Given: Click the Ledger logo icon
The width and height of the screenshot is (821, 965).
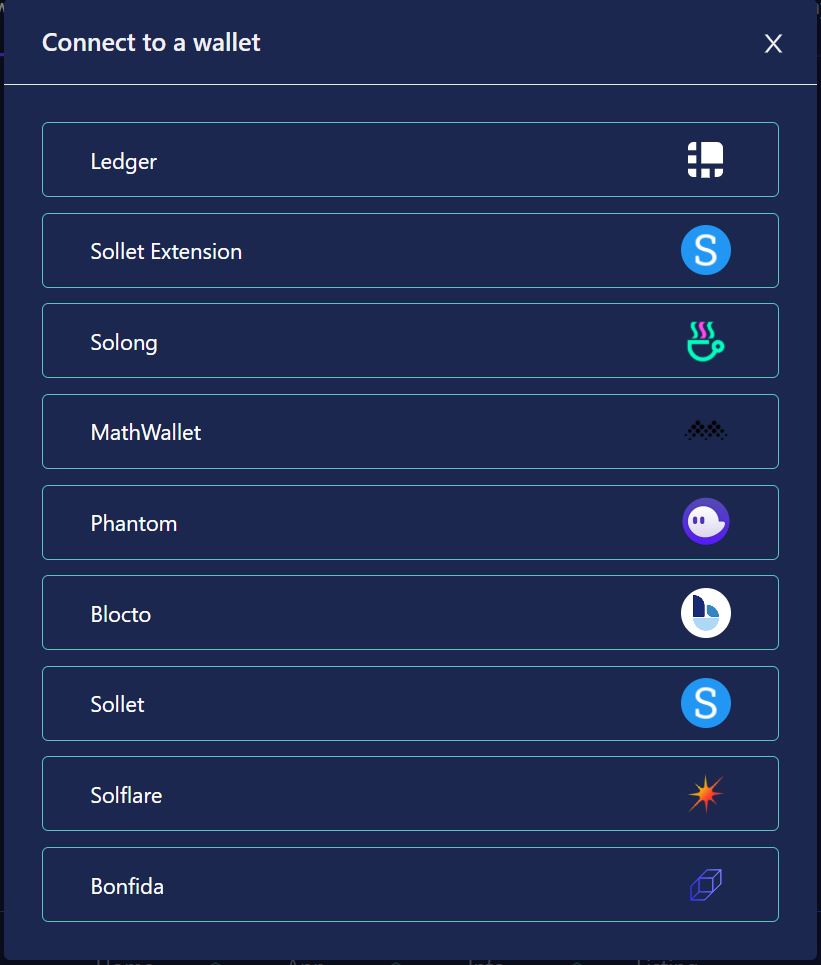Looking at the screenshot, I should pyautogui.click(x=705, y=160).
